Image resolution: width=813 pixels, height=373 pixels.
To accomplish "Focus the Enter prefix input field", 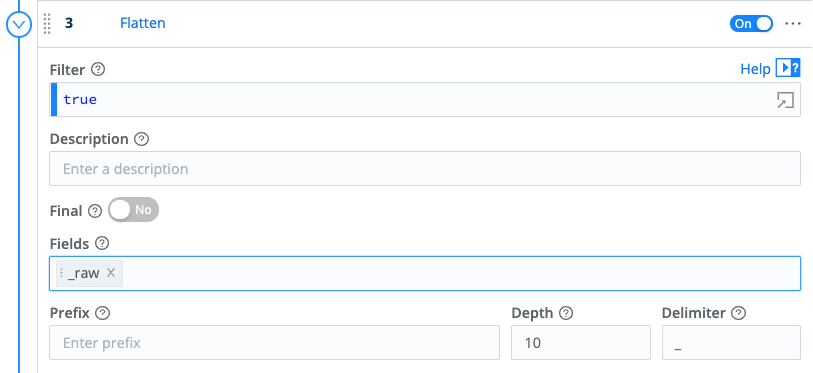I will (x=274, y=342).
